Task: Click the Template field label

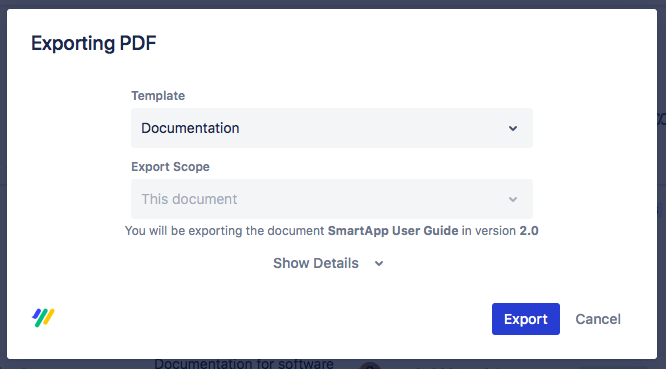Action: point(158,96)
